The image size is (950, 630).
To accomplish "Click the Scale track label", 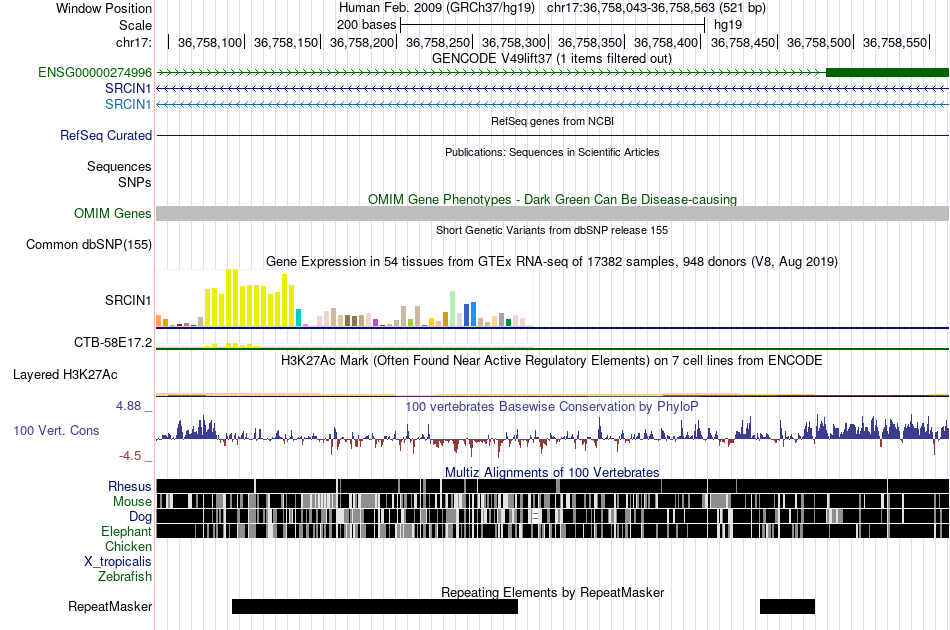I will [x=135, y=25].
